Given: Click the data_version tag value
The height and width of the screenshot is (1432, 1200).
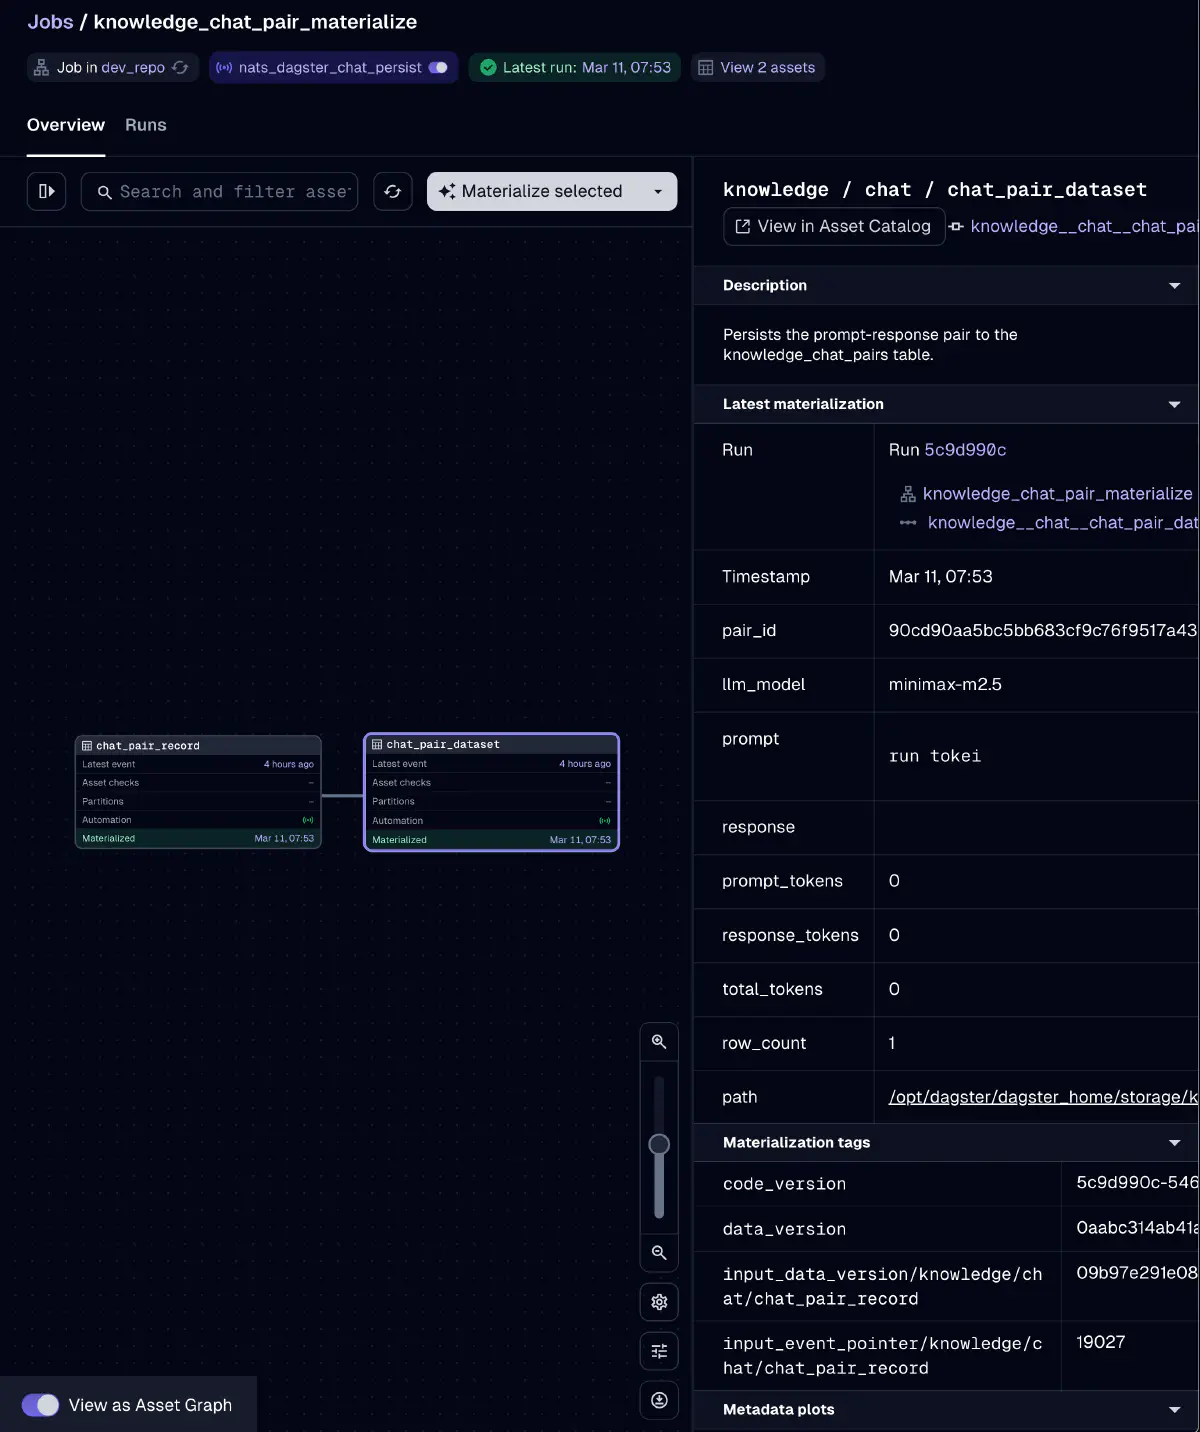Looking at the screenshot, I should coord(1137,1228).
